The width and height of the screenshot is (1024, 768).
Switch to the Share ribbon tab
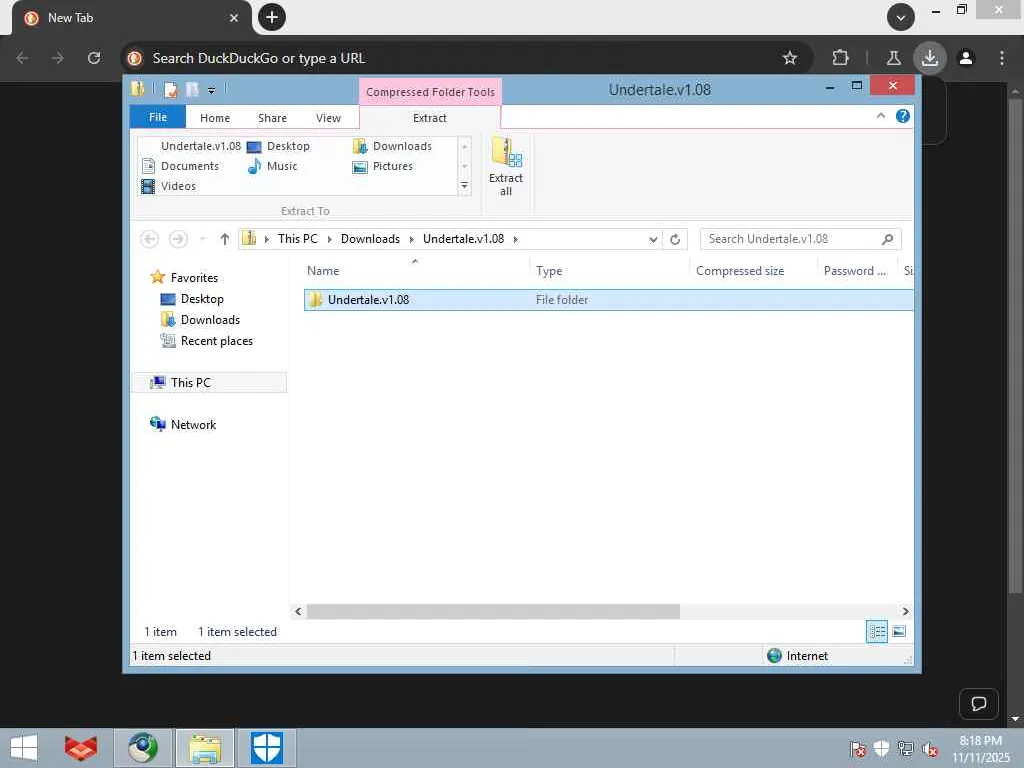(x=272, y=118)
